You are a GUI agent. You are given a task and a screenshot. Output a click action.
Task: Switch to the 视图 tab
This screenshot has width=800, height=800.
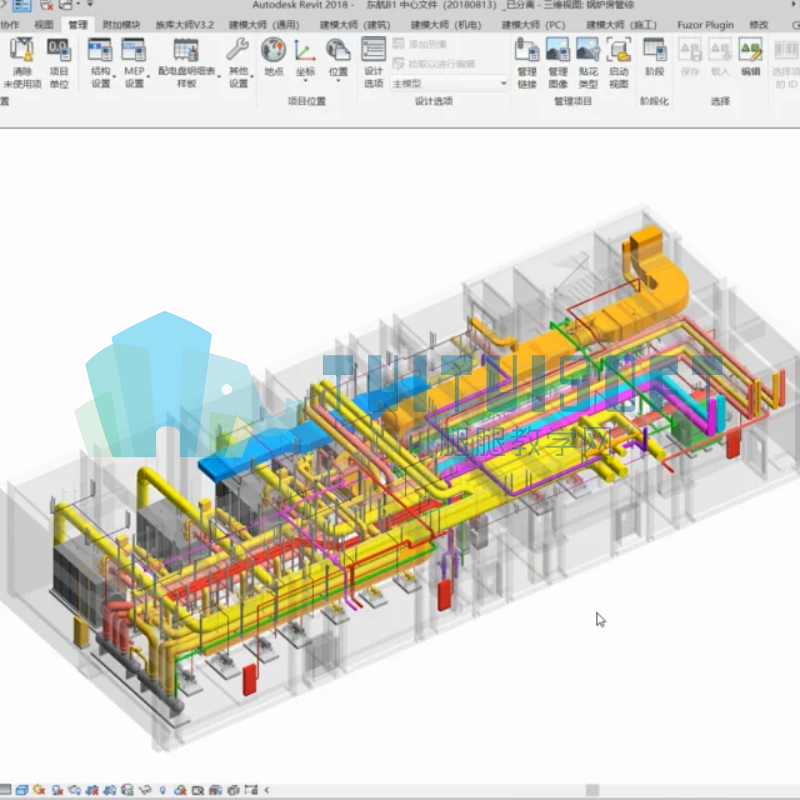44,25
